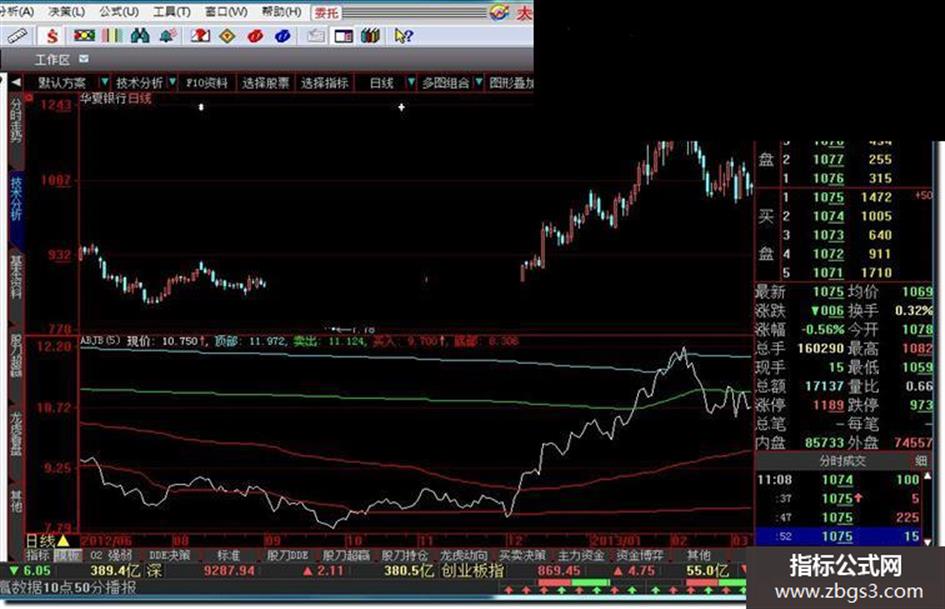Select highlighted trade row :52 1075
The height and width of the screenshot is (609, 945).
tap(838, 536)
